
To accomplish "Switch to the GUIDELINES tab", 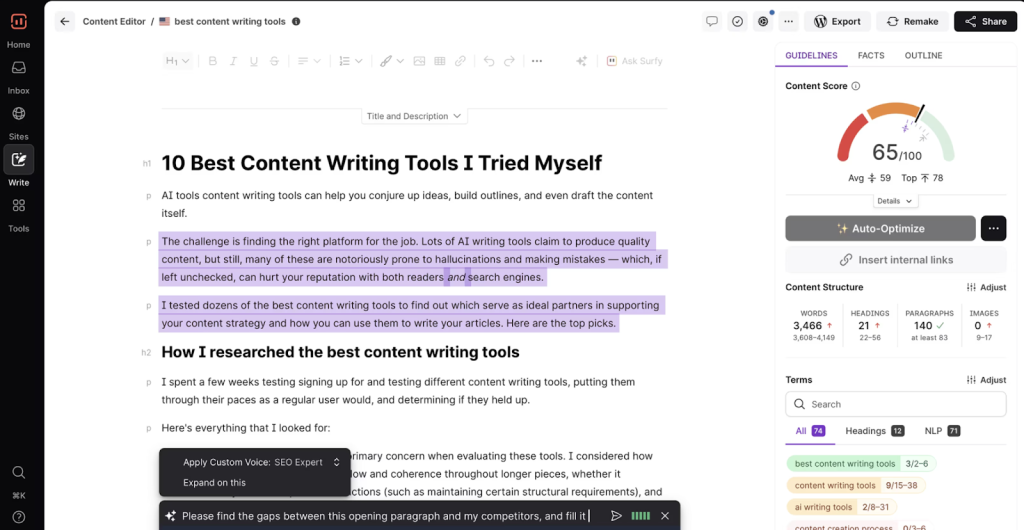I will click(811, 55).
